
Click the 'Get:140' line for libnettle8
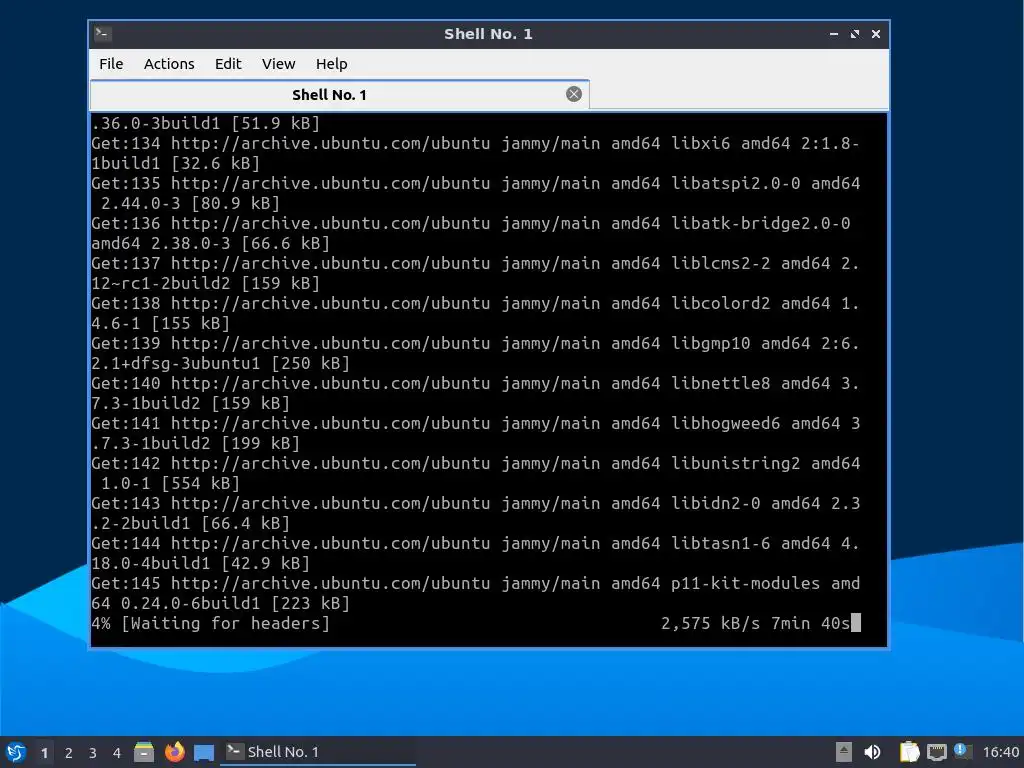[x=475, y=383]
